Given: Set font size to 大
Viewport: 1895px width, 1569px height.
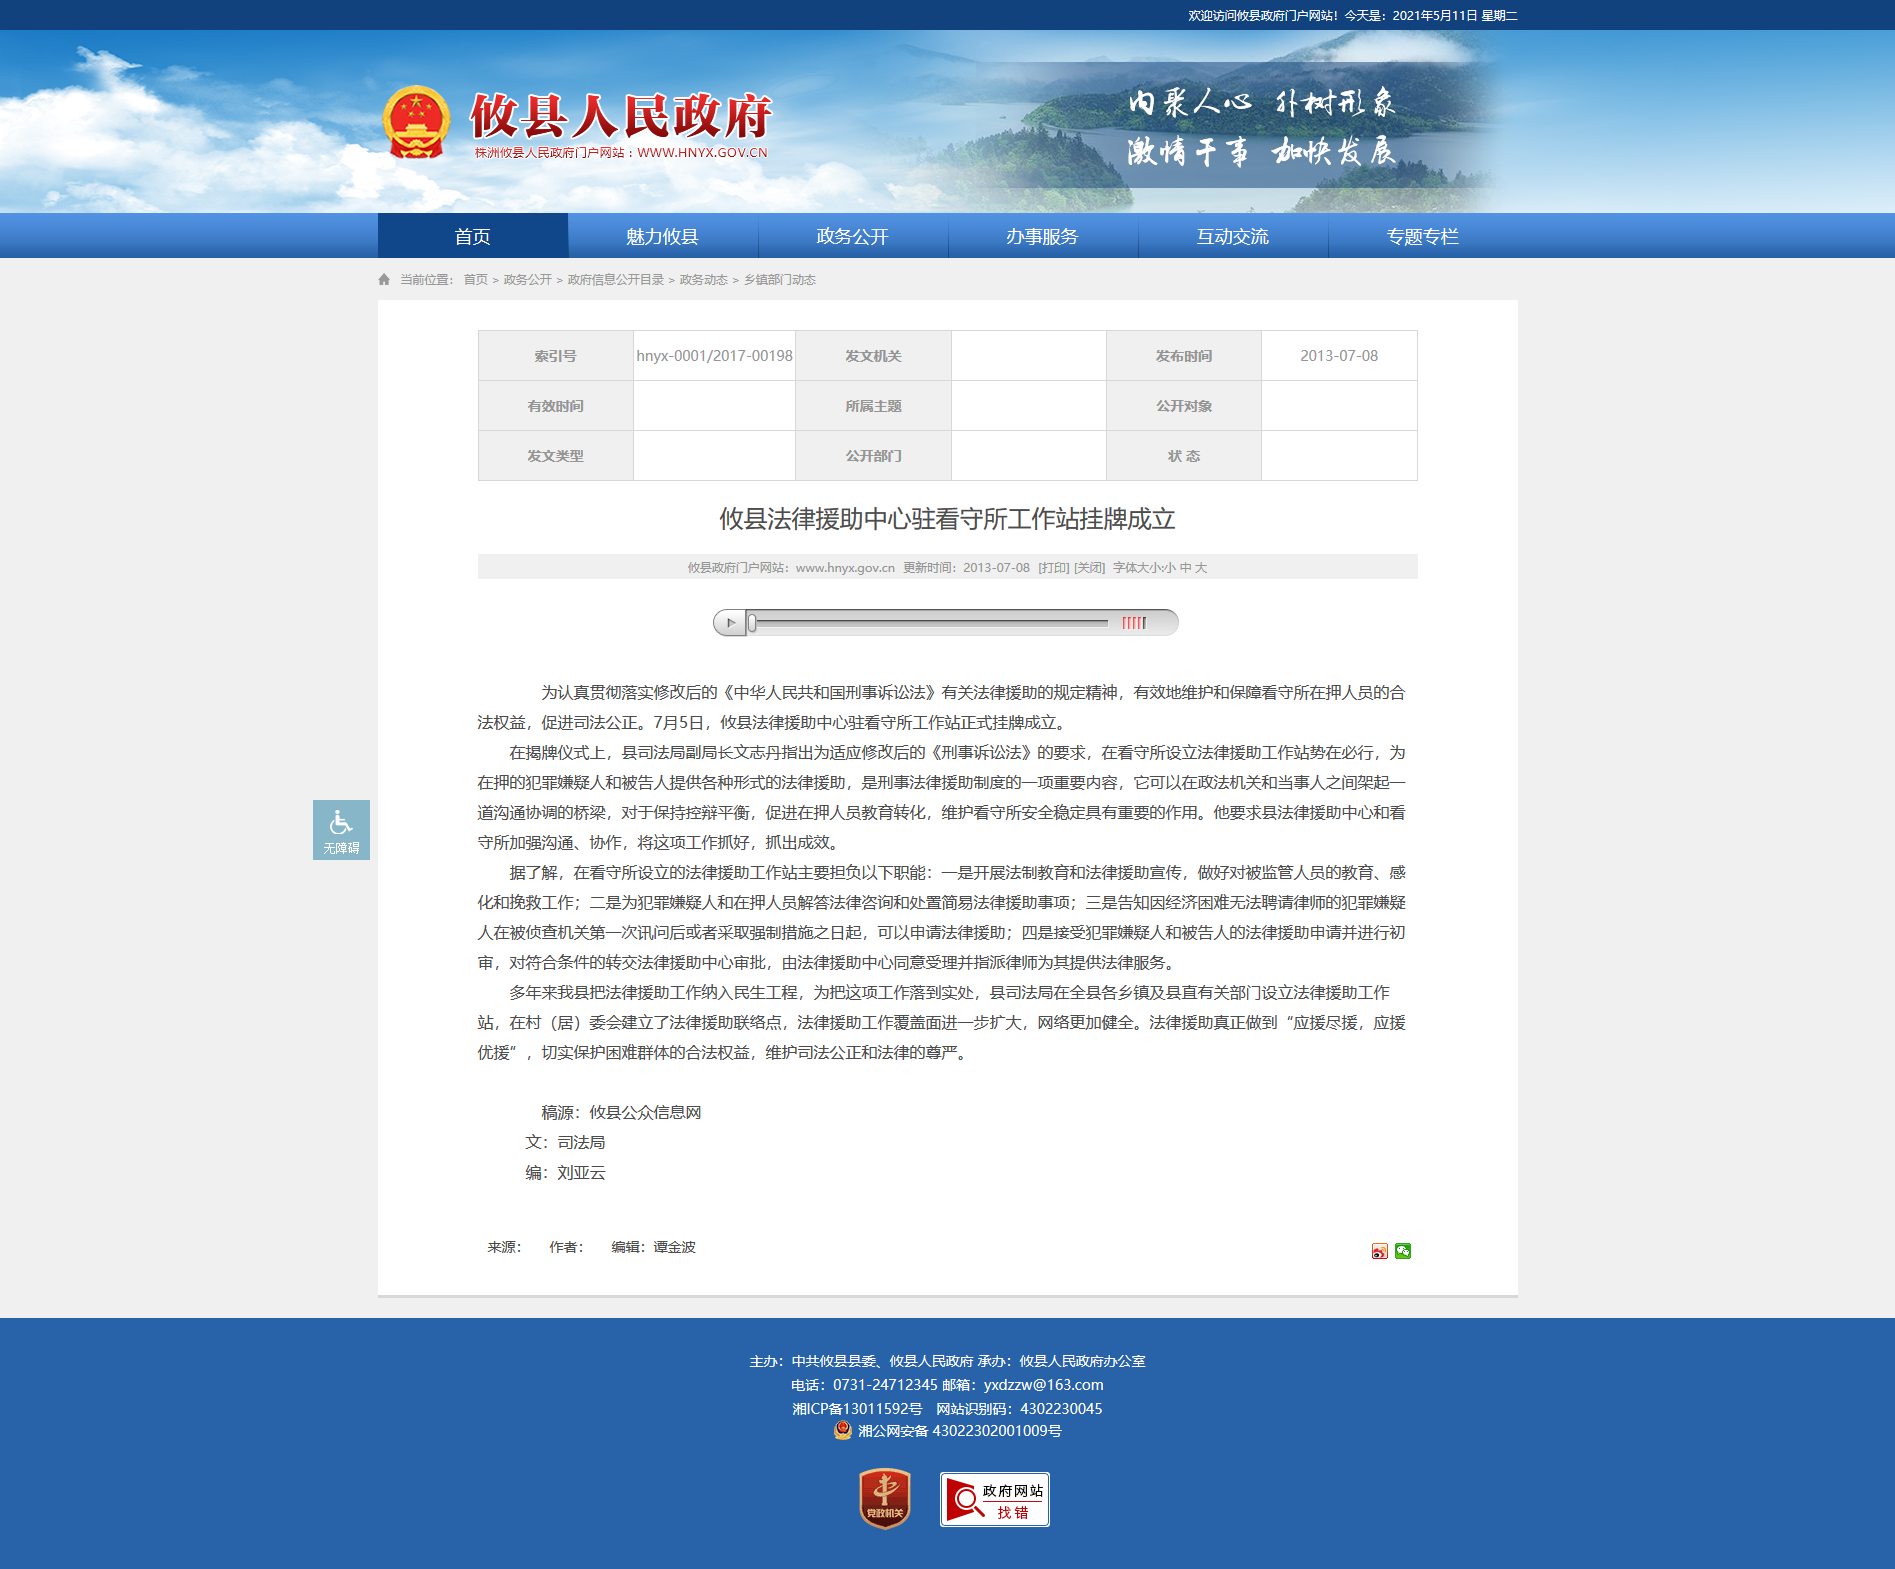Looking at the screenshot, I should click(x=1201, y=567).
